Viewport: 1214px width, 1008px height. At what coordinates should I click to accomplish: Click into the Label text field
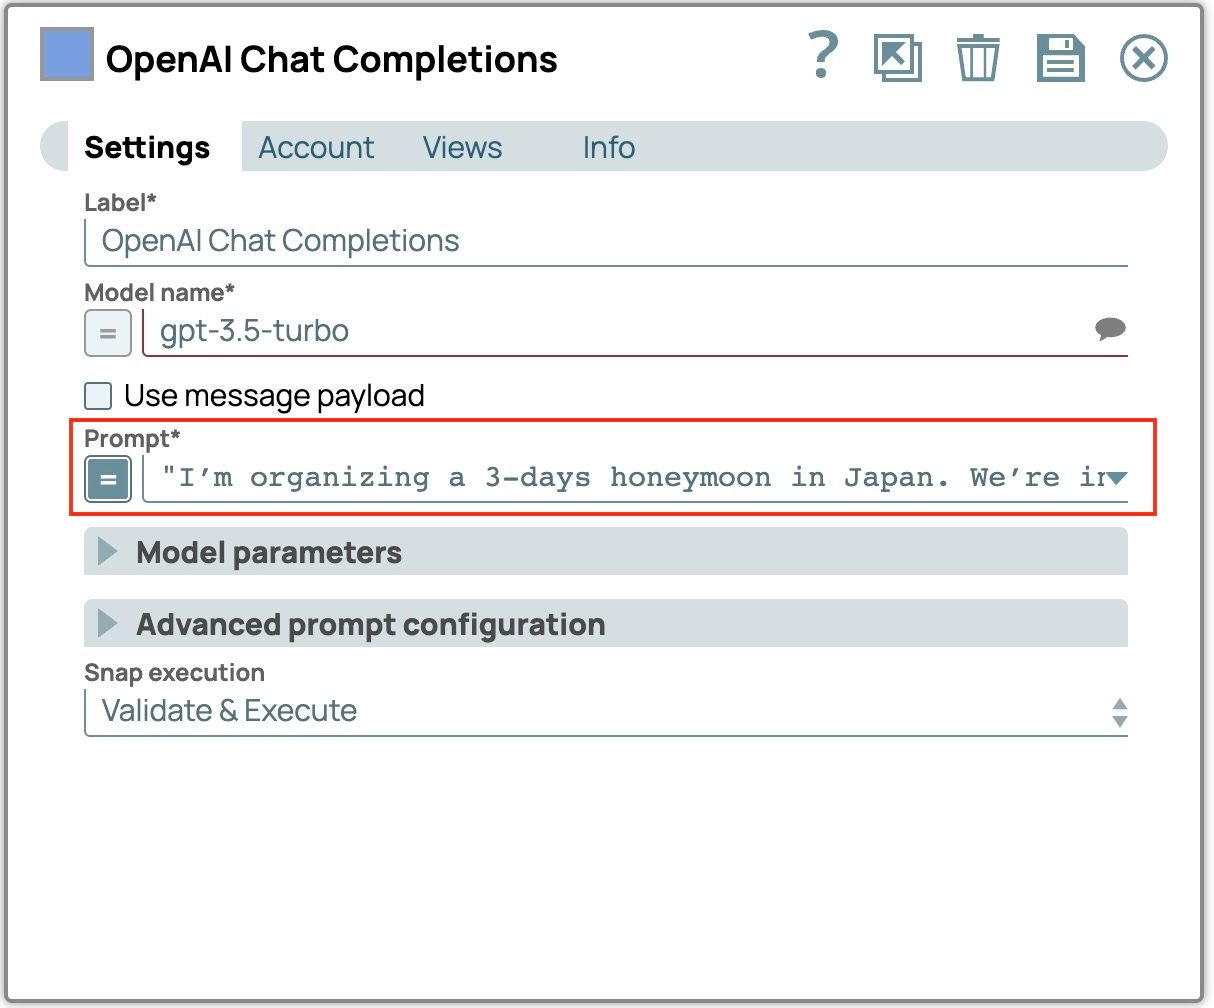click(x=605, y=241)
